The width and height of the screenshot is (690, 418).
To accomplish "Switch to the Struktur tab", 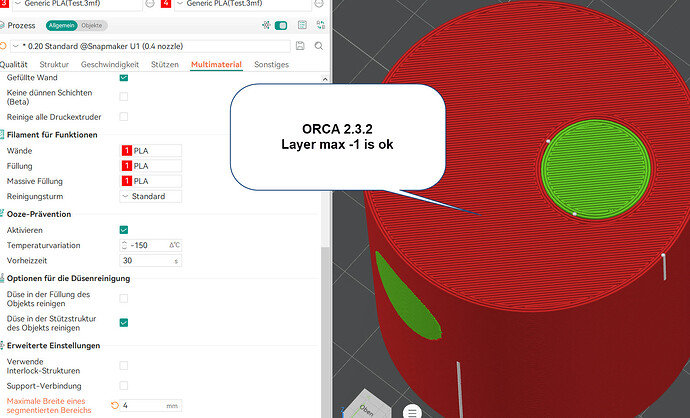I will click(54, 64).
